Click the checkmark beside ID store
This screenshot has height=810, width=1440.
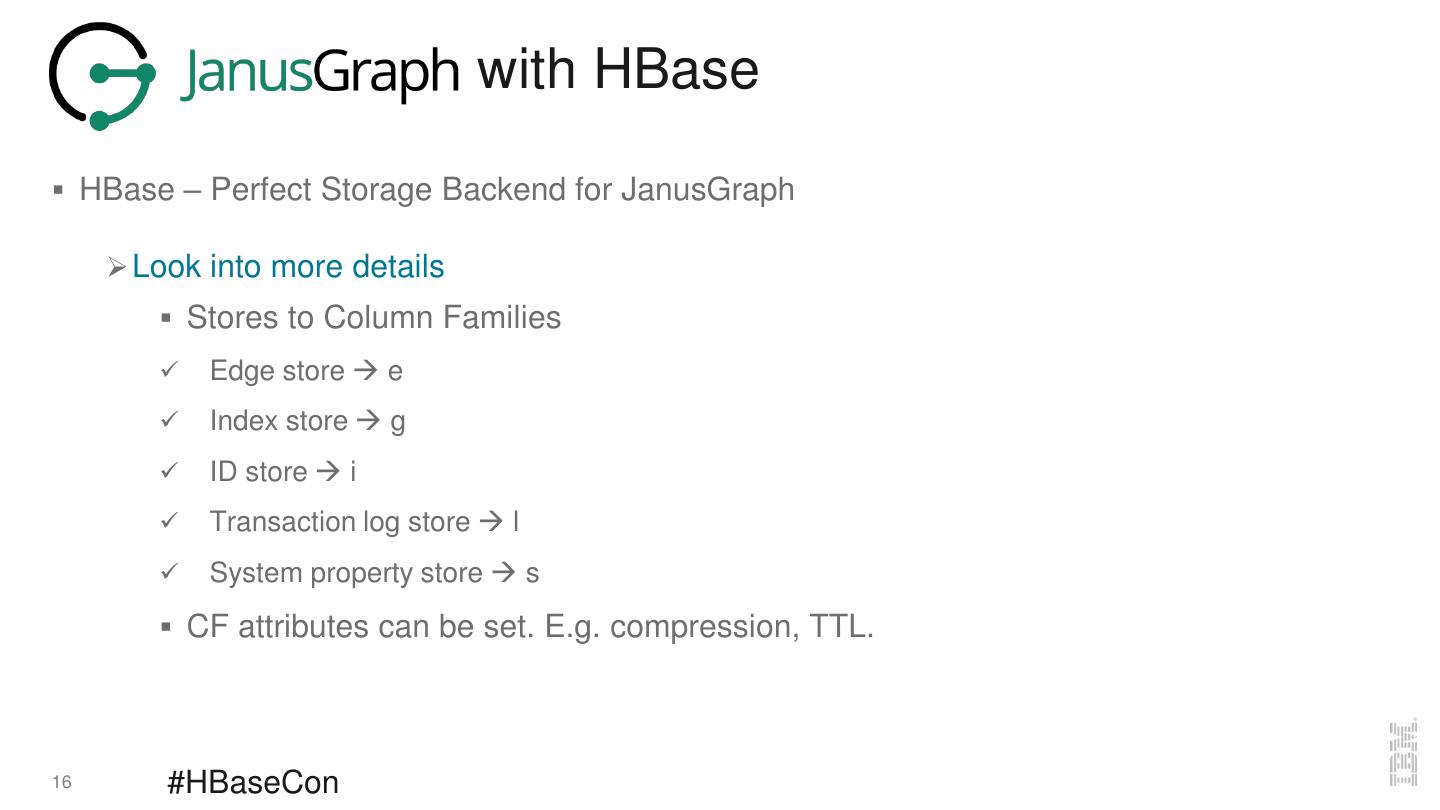[169, 471]
